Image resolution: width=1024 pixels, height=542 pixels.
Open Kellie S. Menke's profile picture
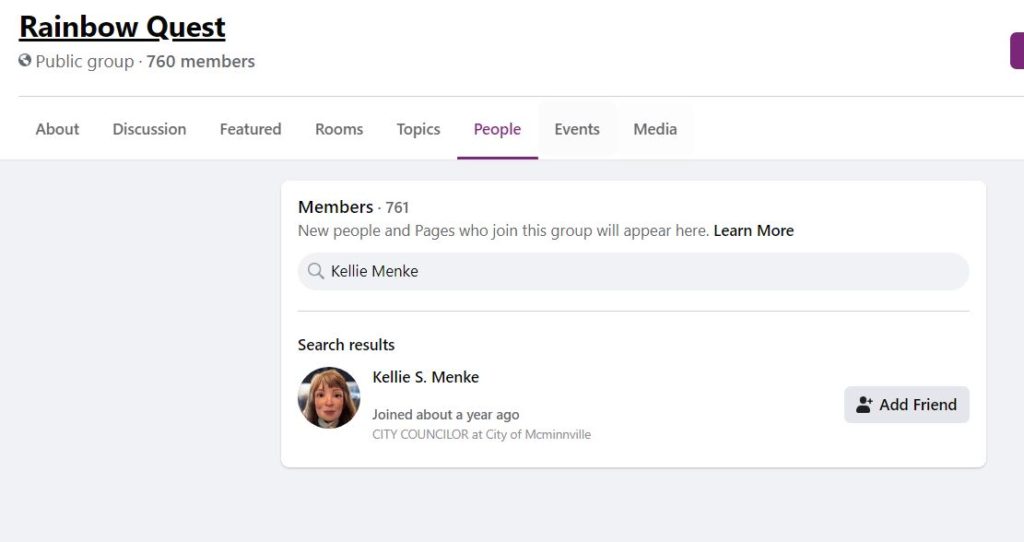(329, 398)
